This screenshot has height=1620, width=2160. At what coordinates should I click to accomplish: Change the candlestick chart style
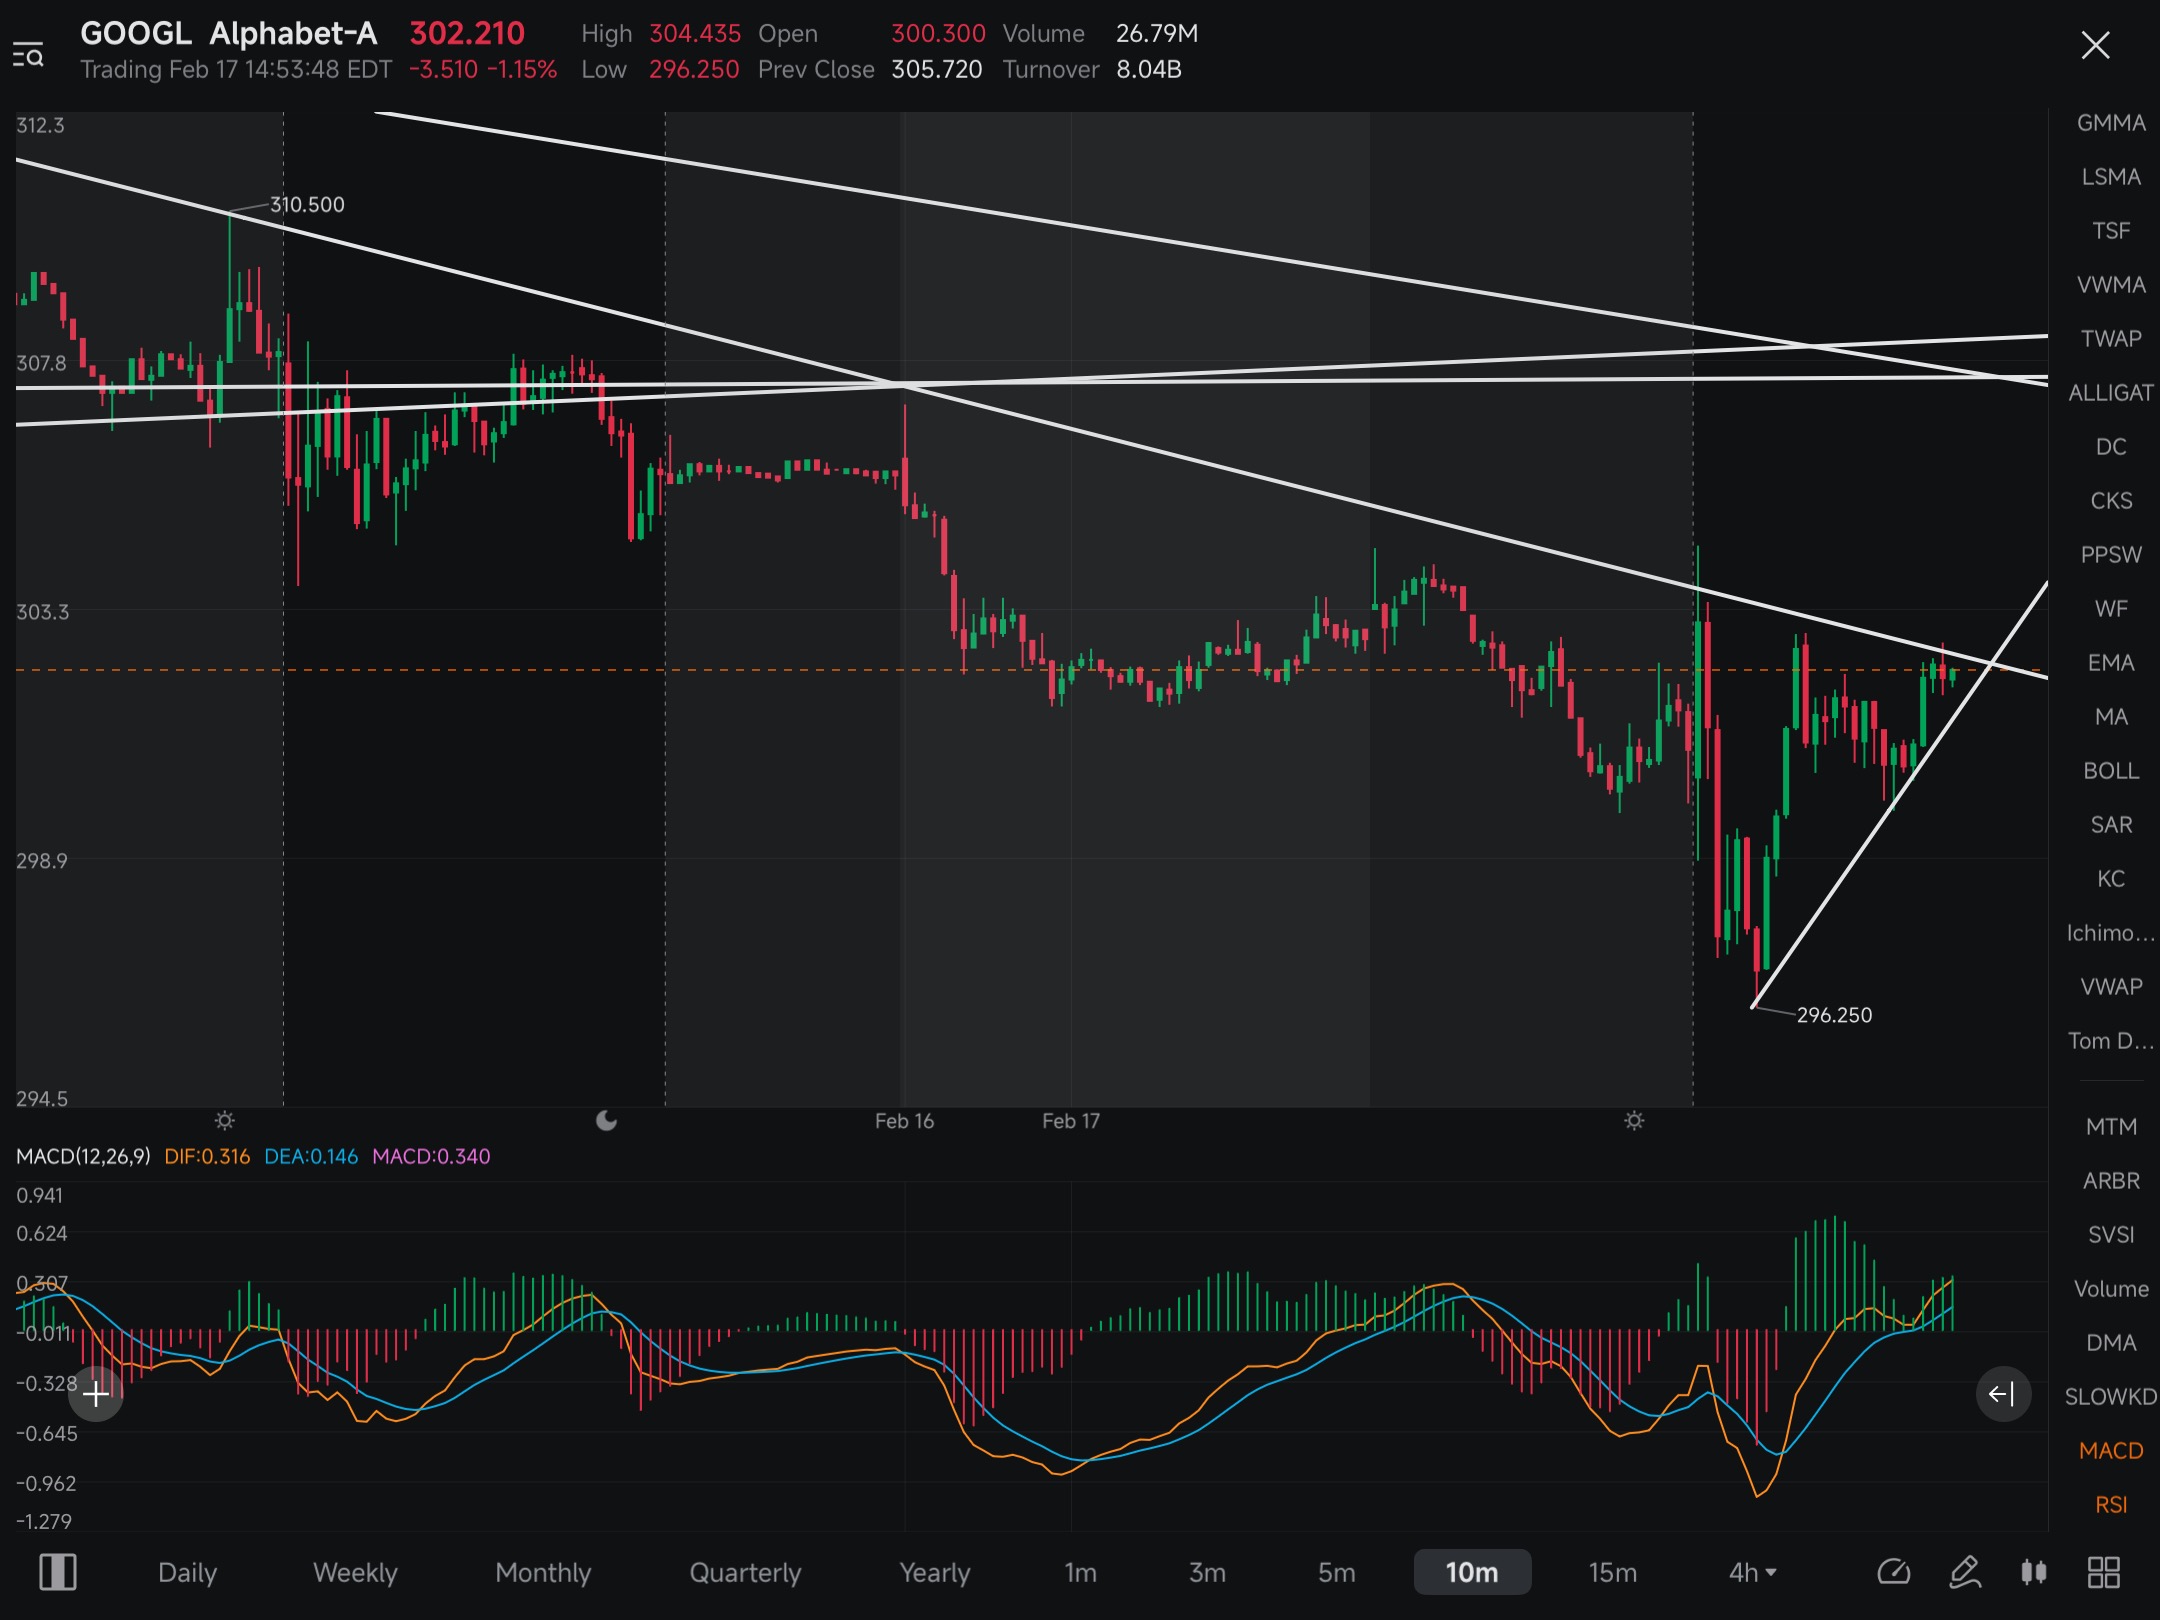(x=2033, y=1572)
